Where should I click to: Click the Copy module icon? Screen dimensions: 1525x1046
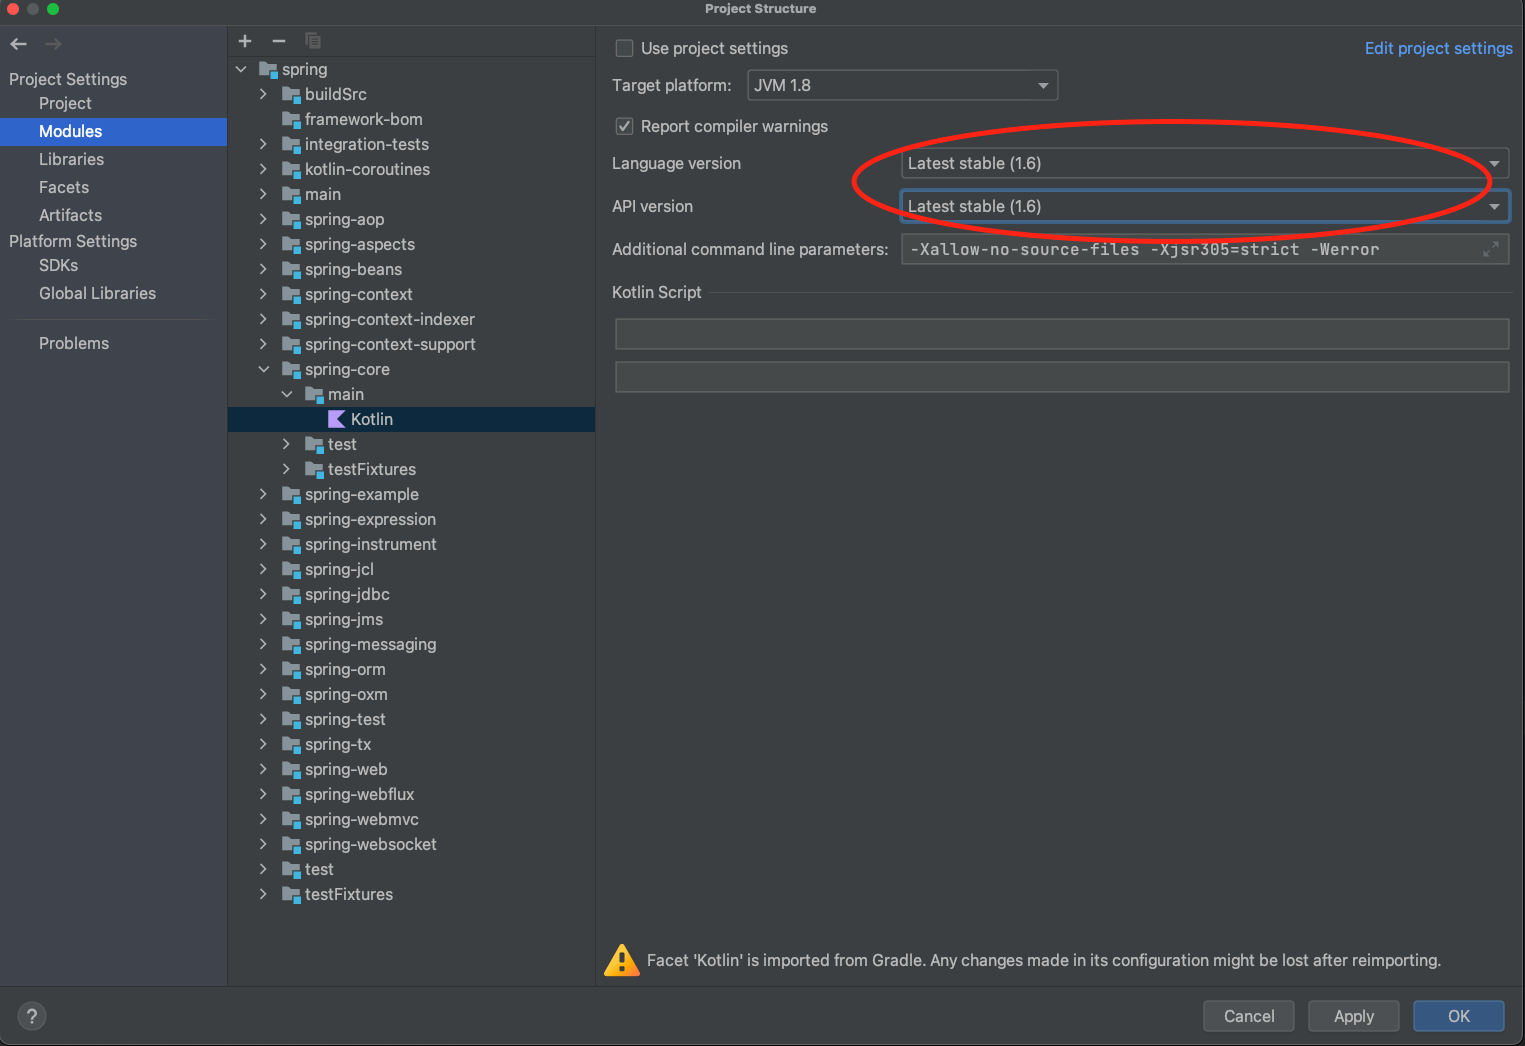pyautogui.click(x=313, y=41)
